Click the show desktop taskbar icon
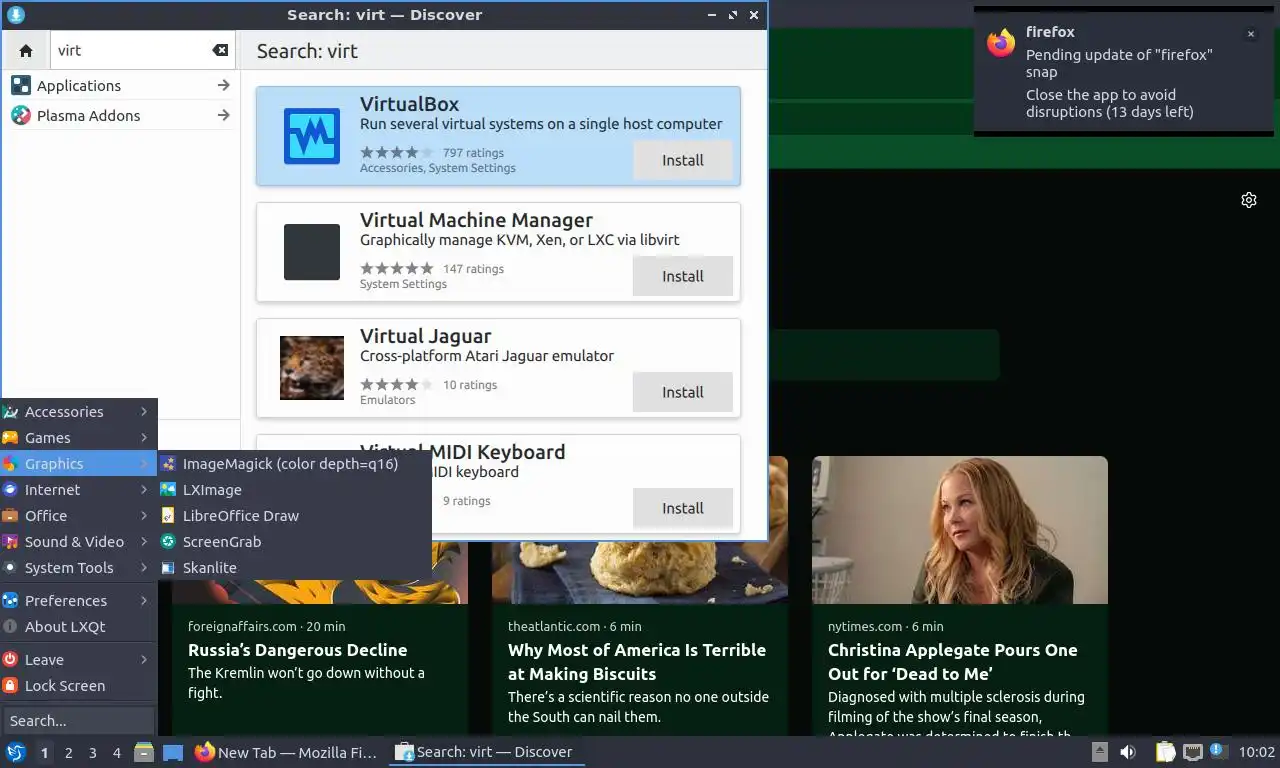This screenshot has width=1280, height=768. [173, 752]
